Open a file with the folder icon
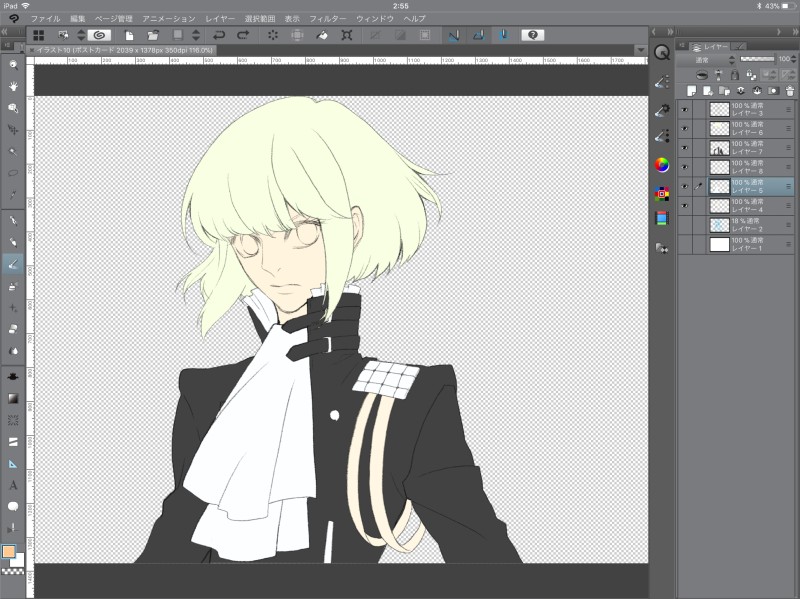Screen dimensions: 800x599 point(153,35)
